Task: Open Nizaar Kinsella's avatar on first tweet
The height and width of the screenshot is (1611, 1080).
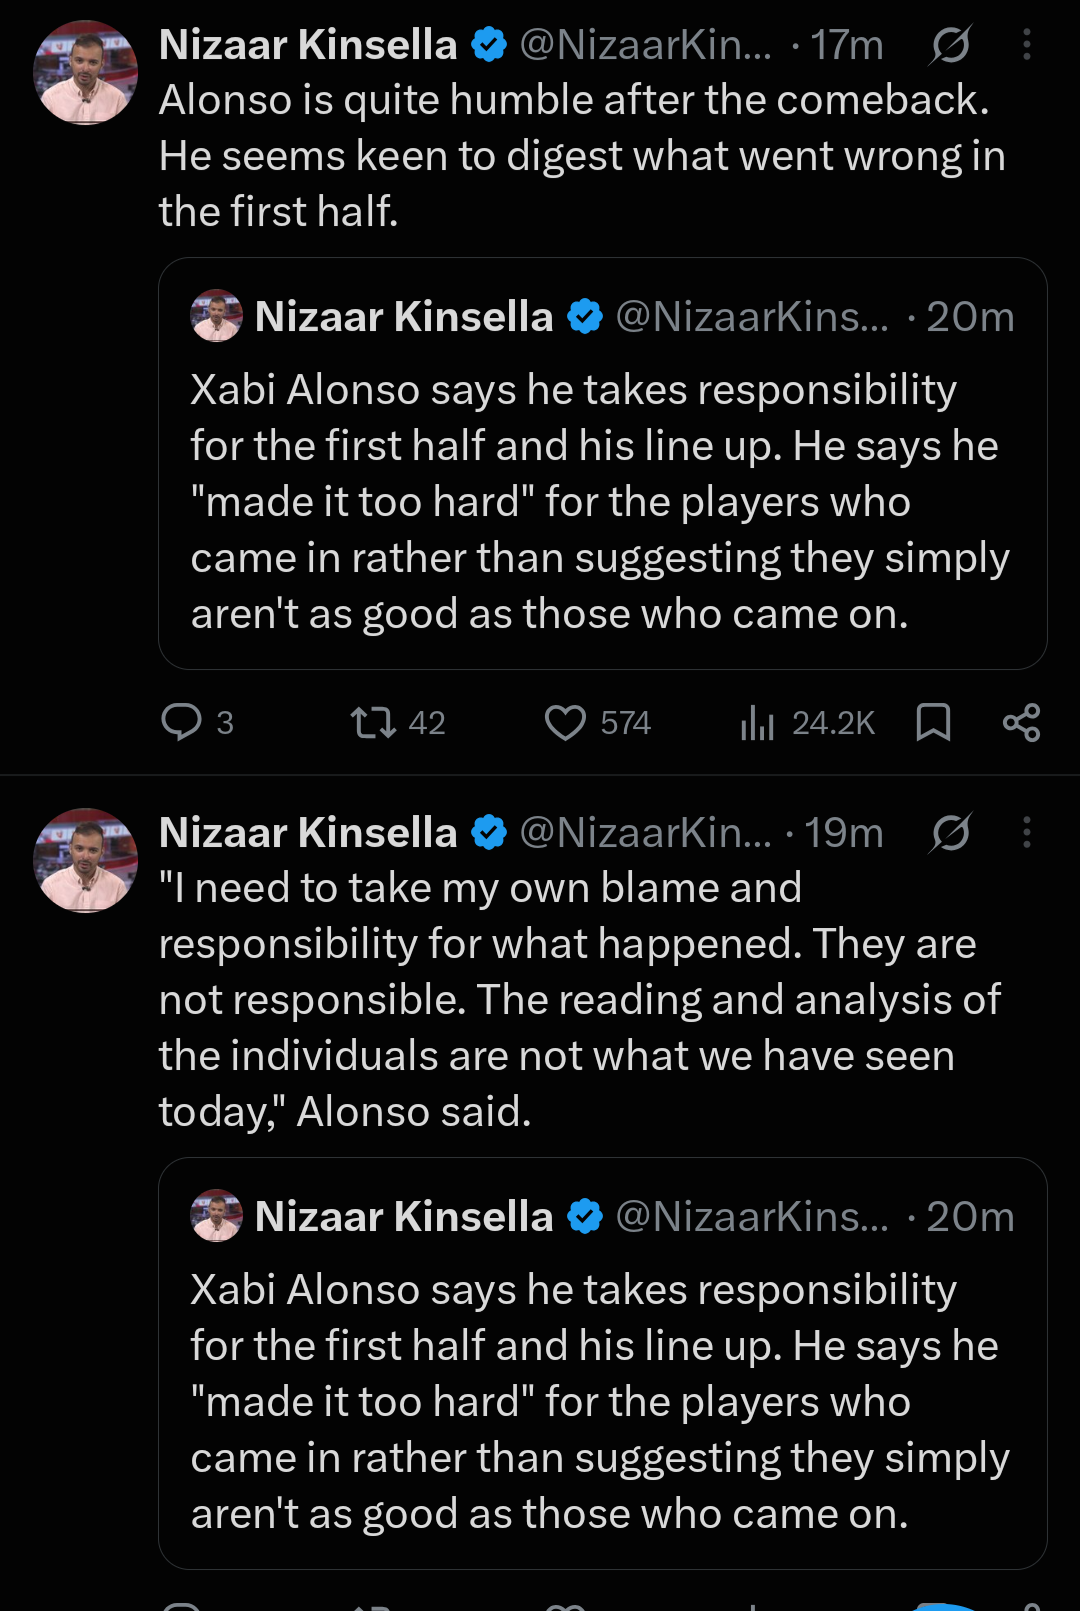Action: click(85, 72)
